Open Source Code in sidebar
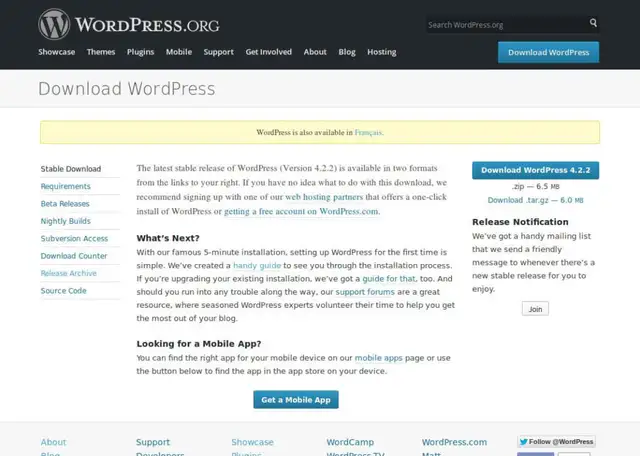The height and width of the screenshot is (456, 640). [x=64, y=291]
